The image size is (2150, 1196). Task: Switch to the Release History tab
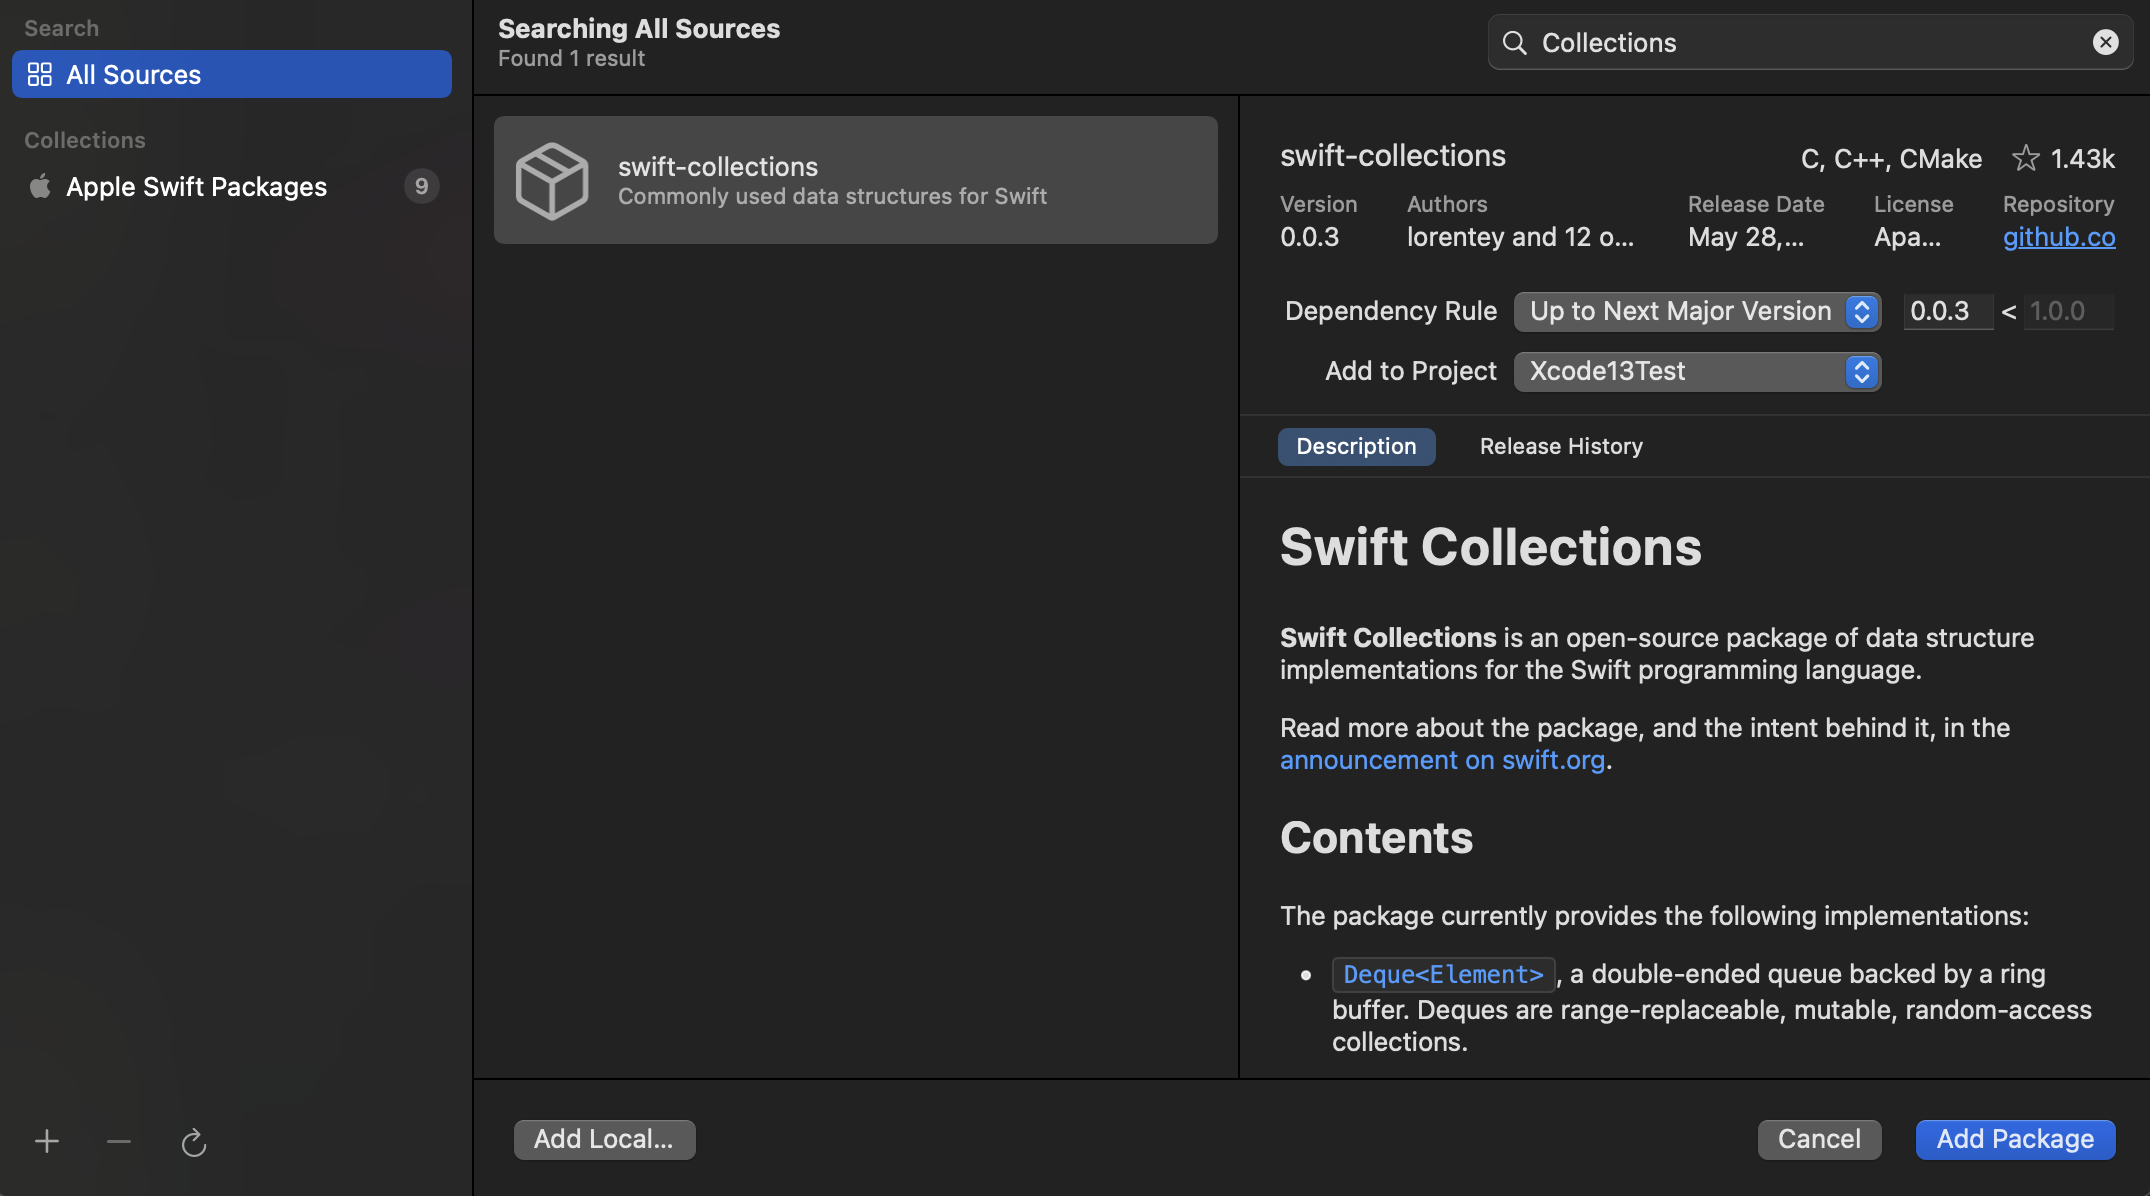point(1561,447)
